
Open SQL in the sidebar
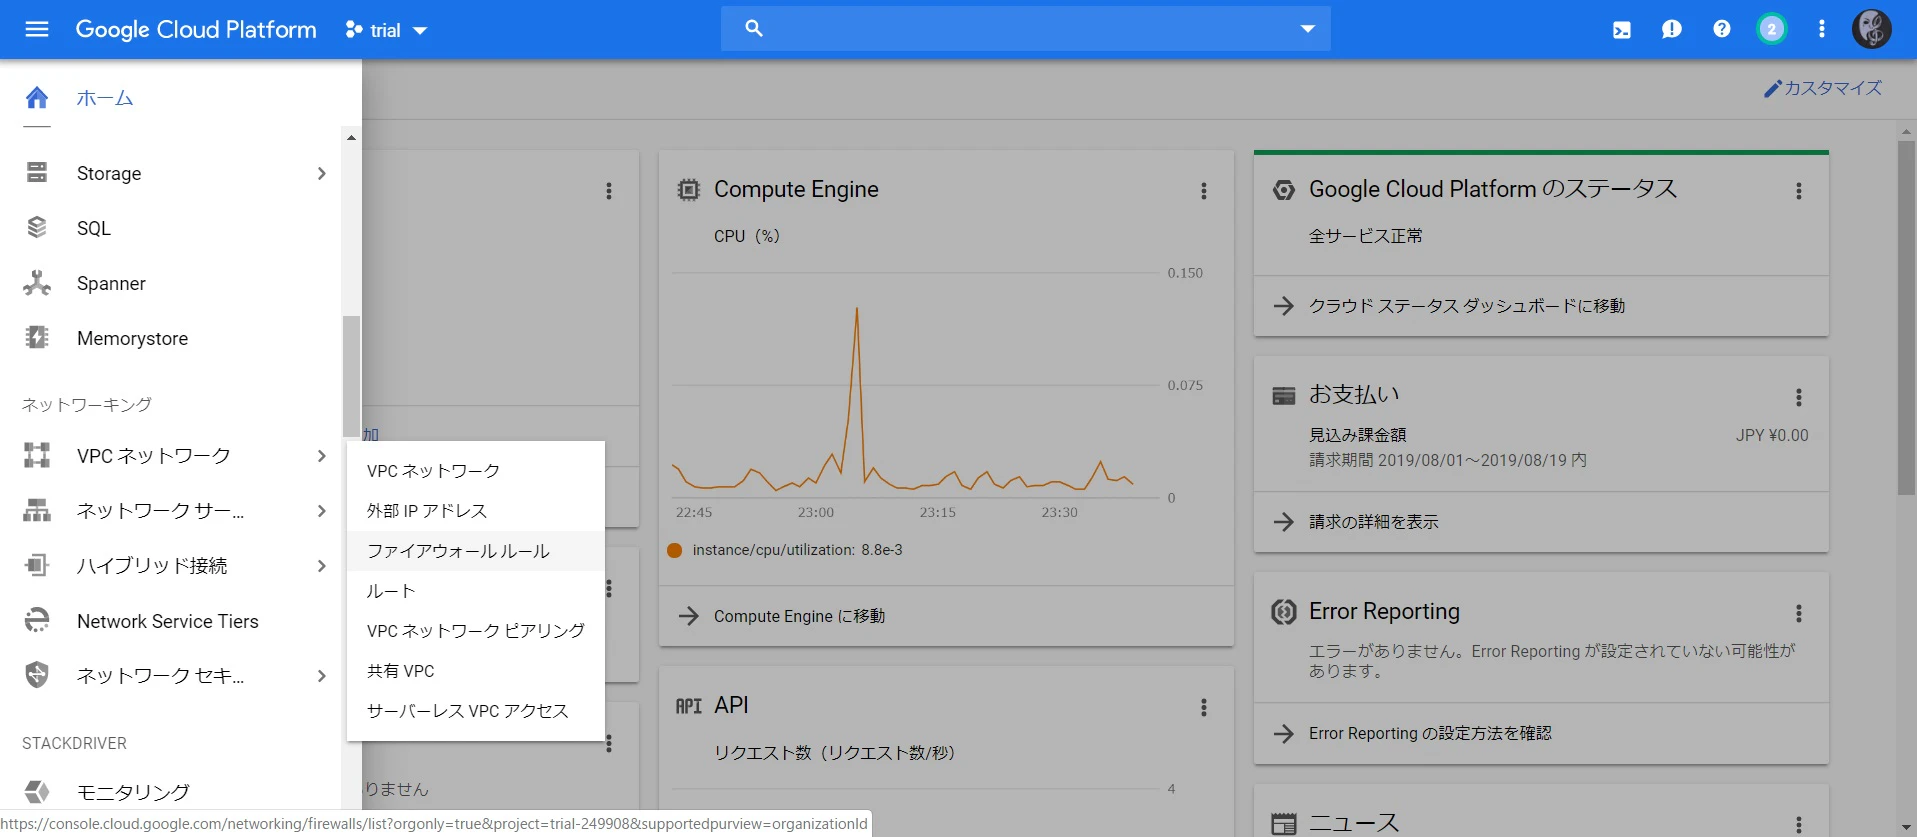(x=94, y=228)
